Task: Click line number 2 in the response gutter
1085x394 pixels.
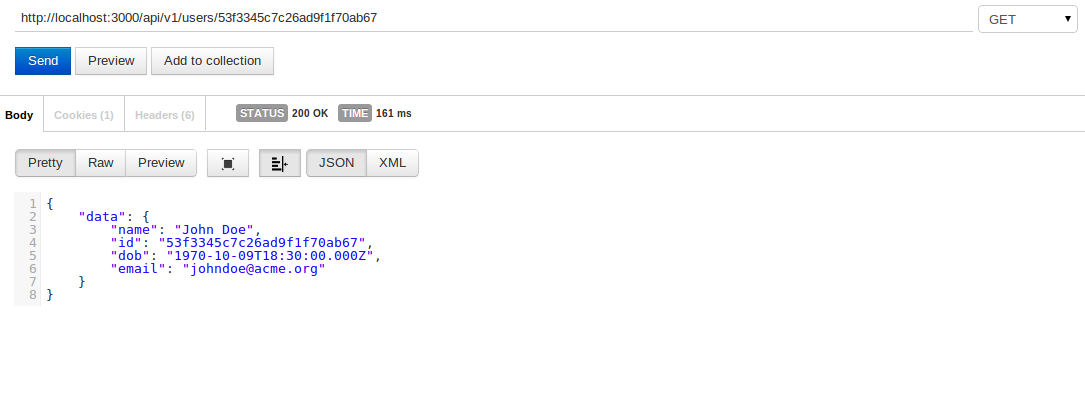Action: pyautogui.click(x=33, y=217)
